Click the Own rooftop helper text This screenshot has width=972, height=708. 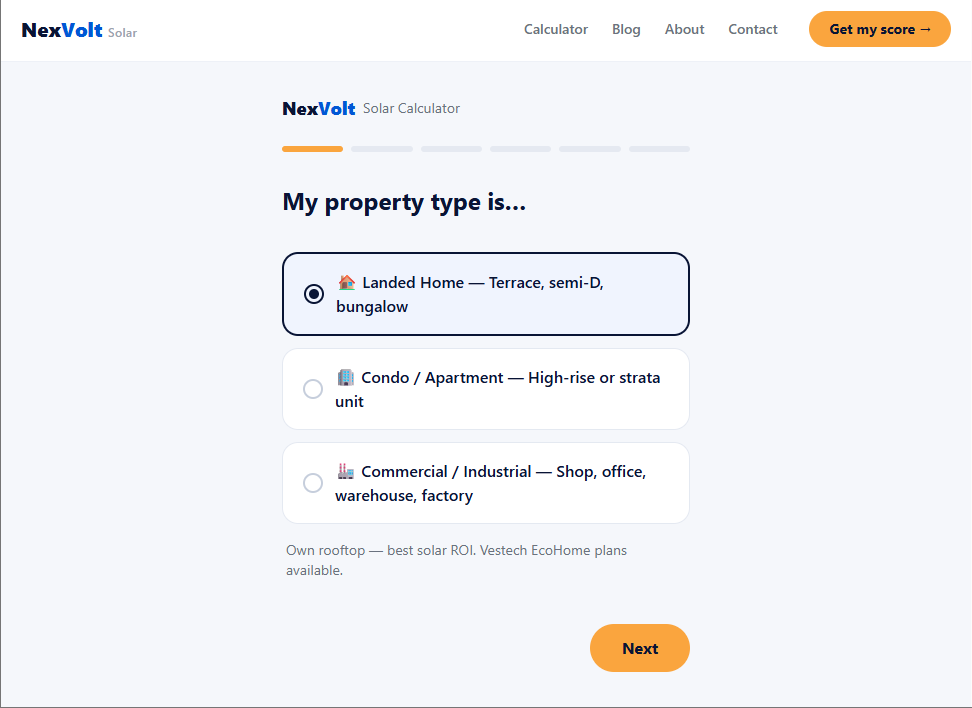[x=456, y=560]
